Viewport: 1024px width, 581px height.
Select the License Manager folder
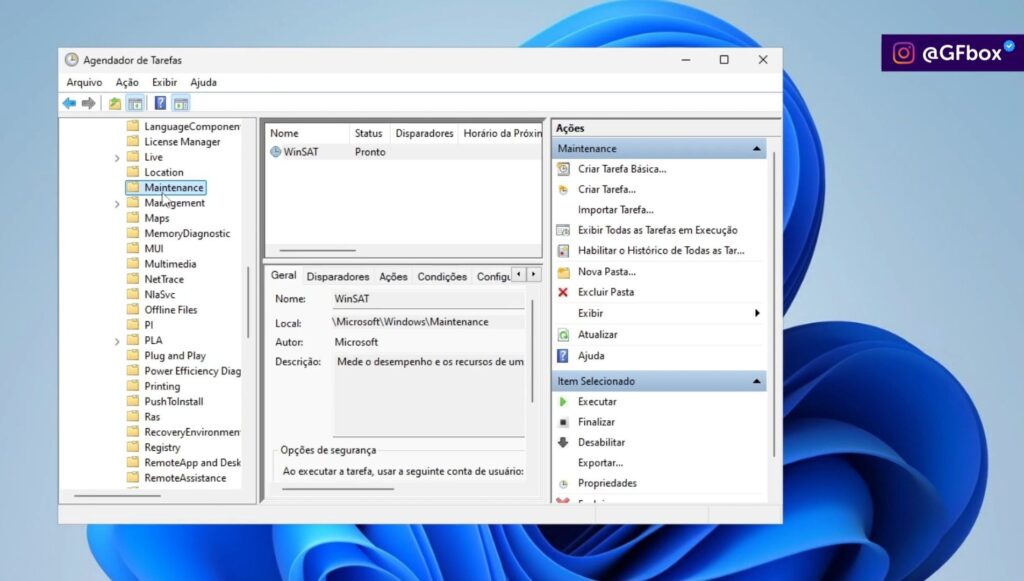coord(182,142)
